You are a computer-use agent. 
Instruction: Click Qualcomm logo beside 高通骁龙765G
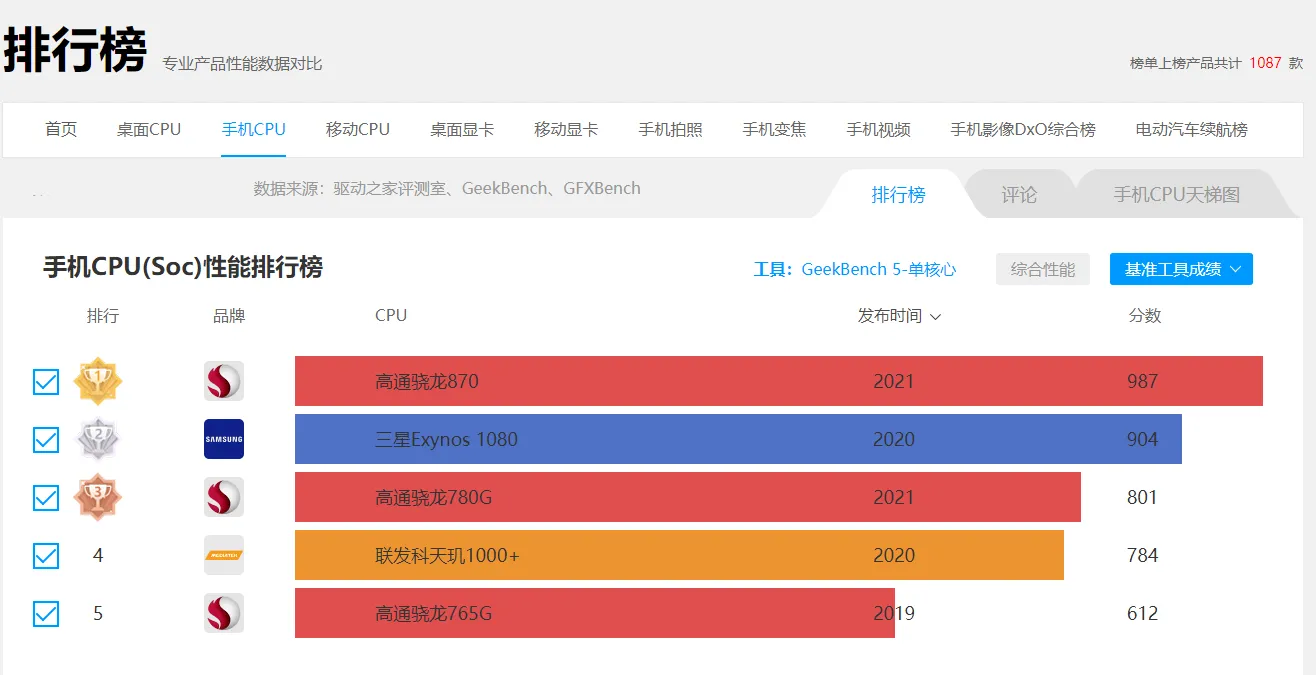click(224, 613)
